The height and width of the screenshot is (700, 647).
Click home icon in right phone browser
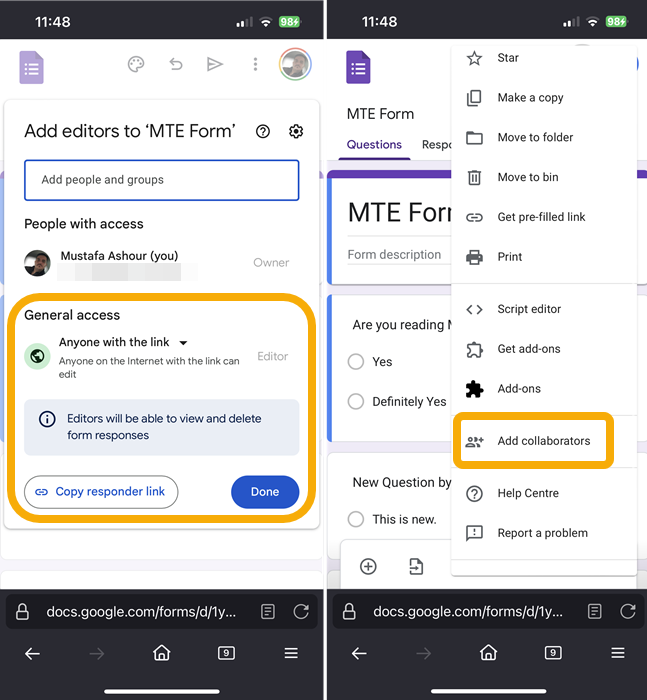488,653
